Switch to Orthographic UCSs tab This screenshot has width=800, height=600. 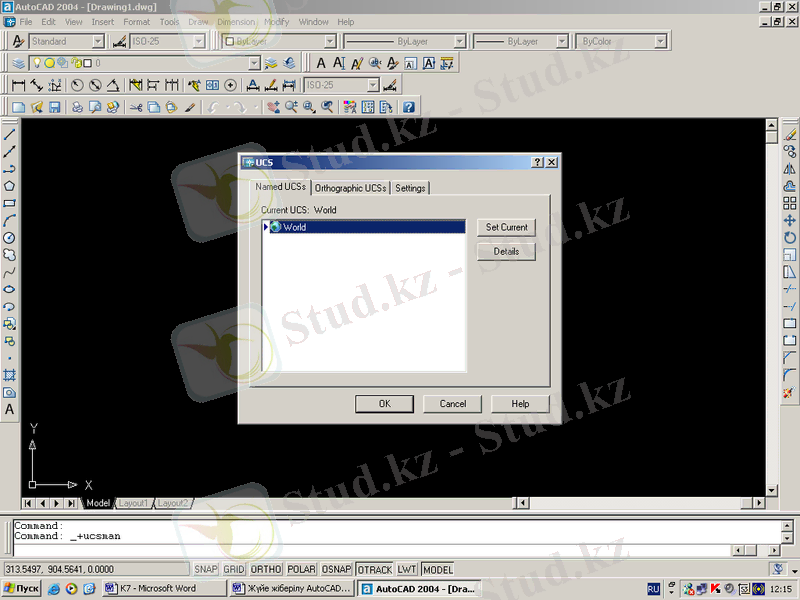pos(350,188)
